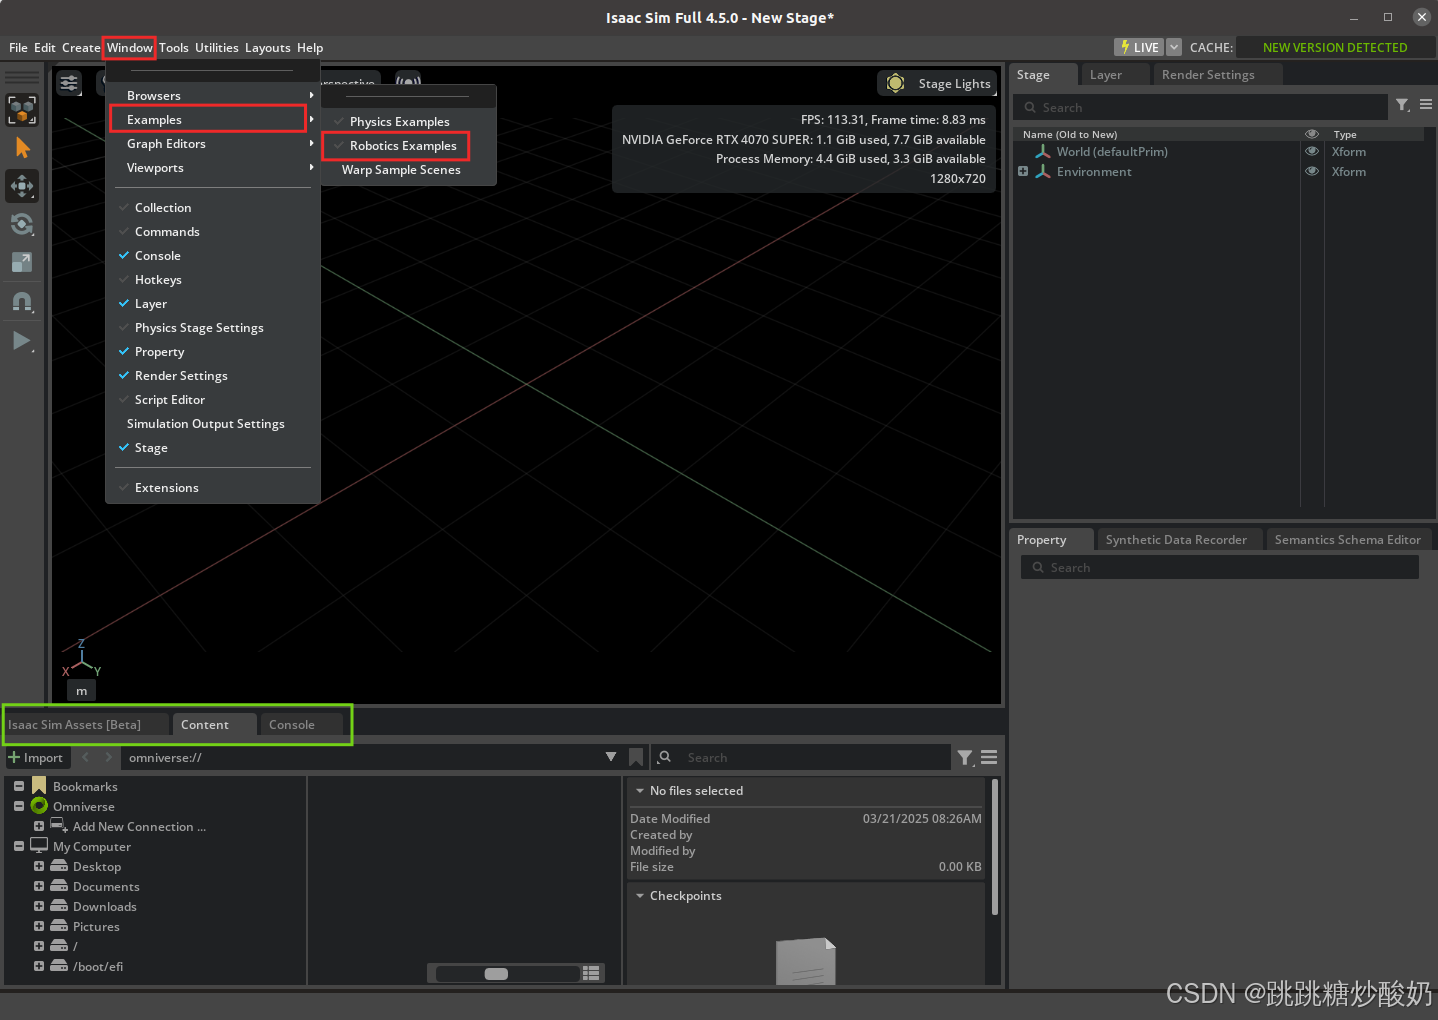Open the omniverse:// path dropdown arrow

click(x=611, y=757)
